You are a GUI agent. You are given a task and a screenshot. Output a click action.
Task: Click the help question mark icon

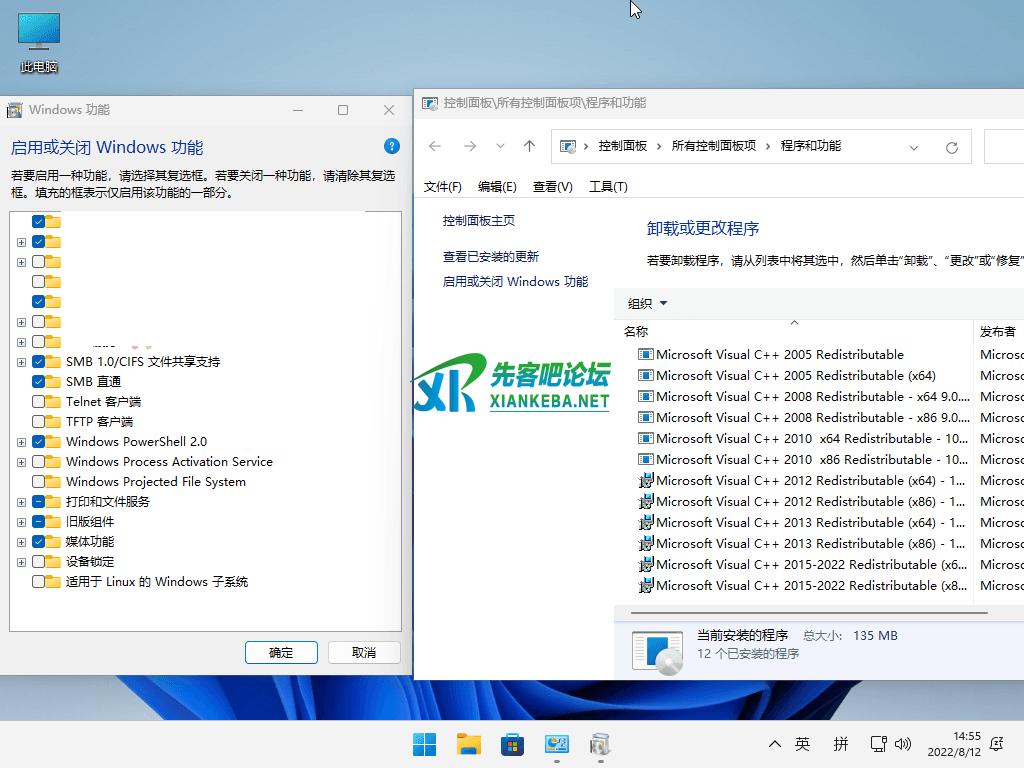[x=392, y=146]
